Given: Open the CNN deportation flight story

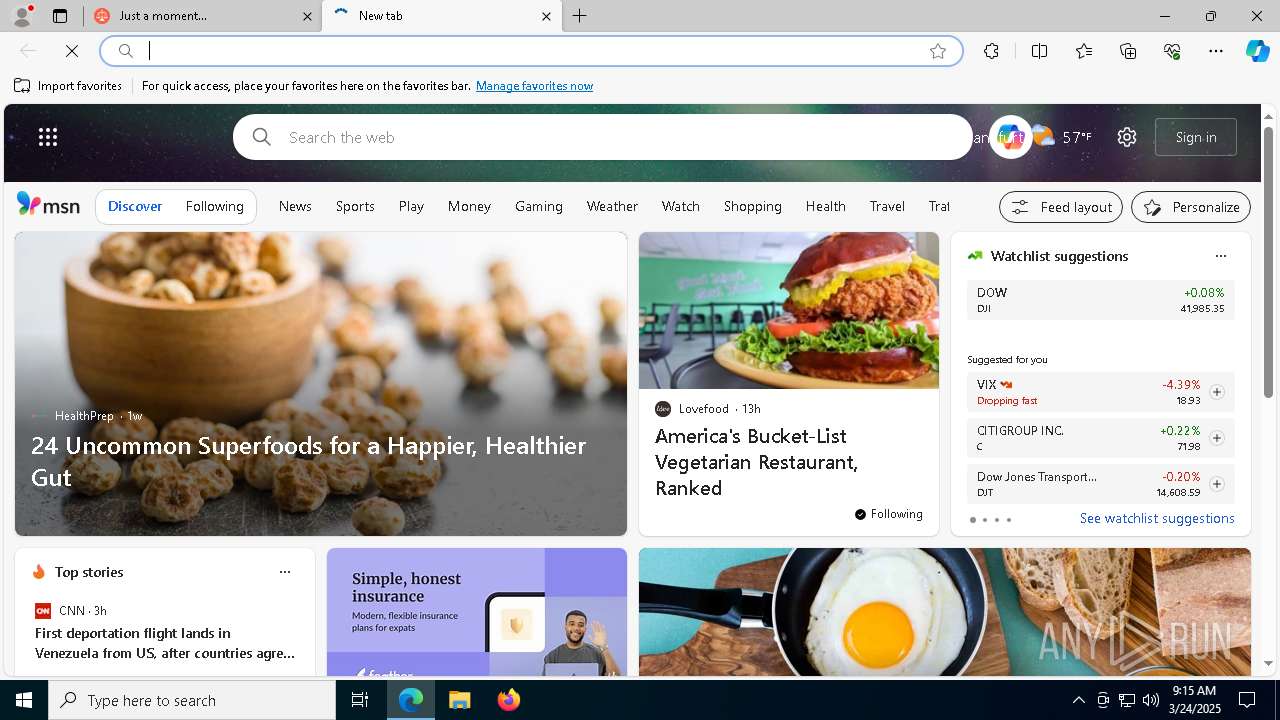Looking at the screenshot, I should point(165,643).
